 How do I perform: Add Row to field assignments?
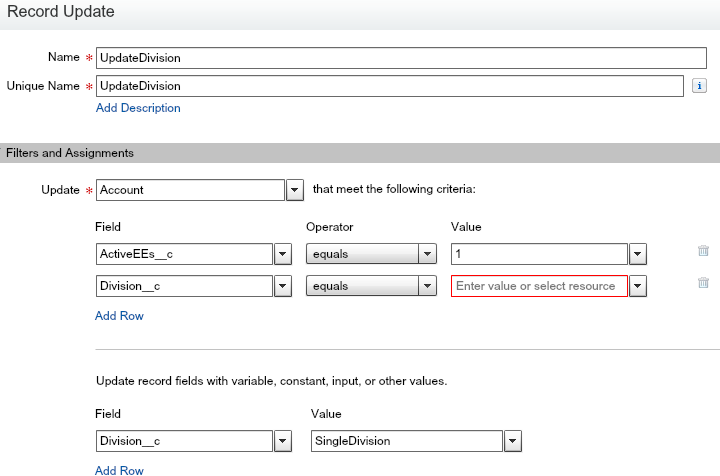click(119, 470)
